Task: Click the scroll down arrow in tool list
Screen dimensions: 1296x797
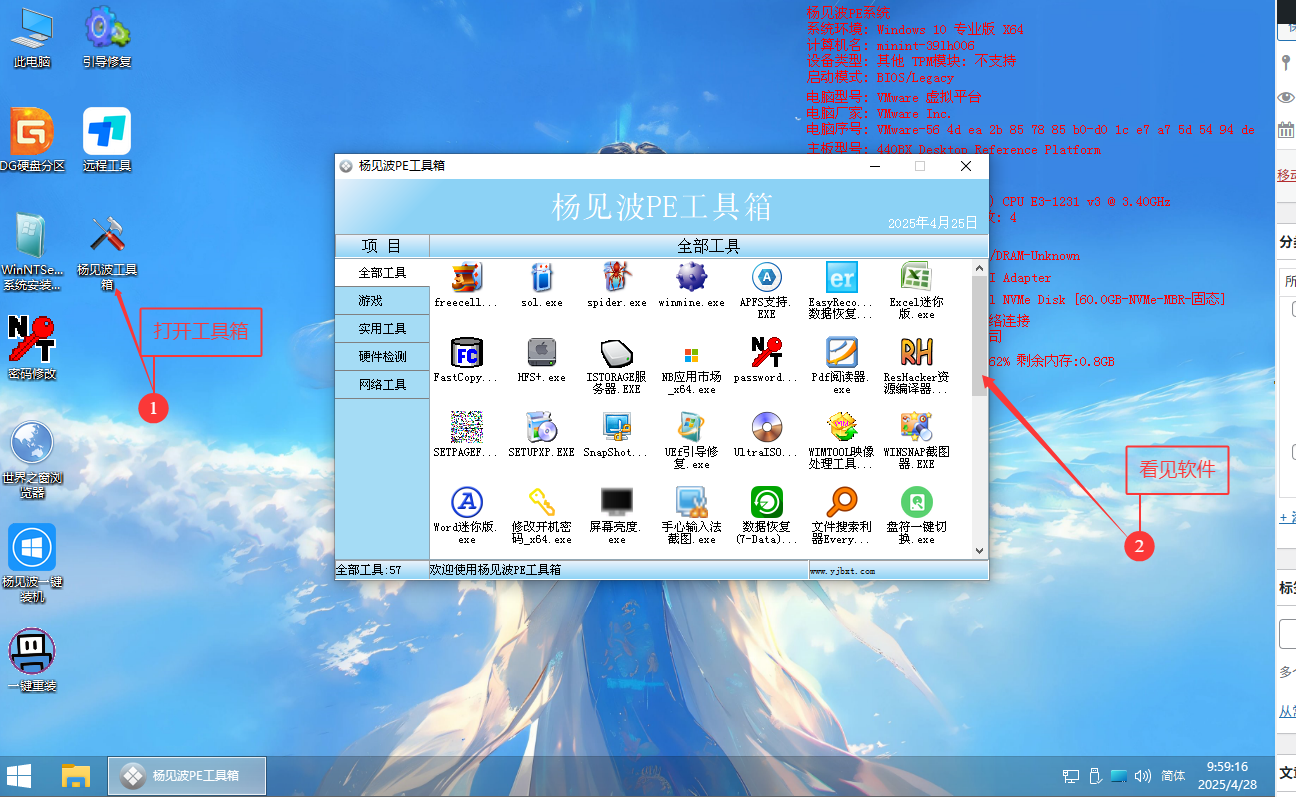Action: [x=979, y=551]
